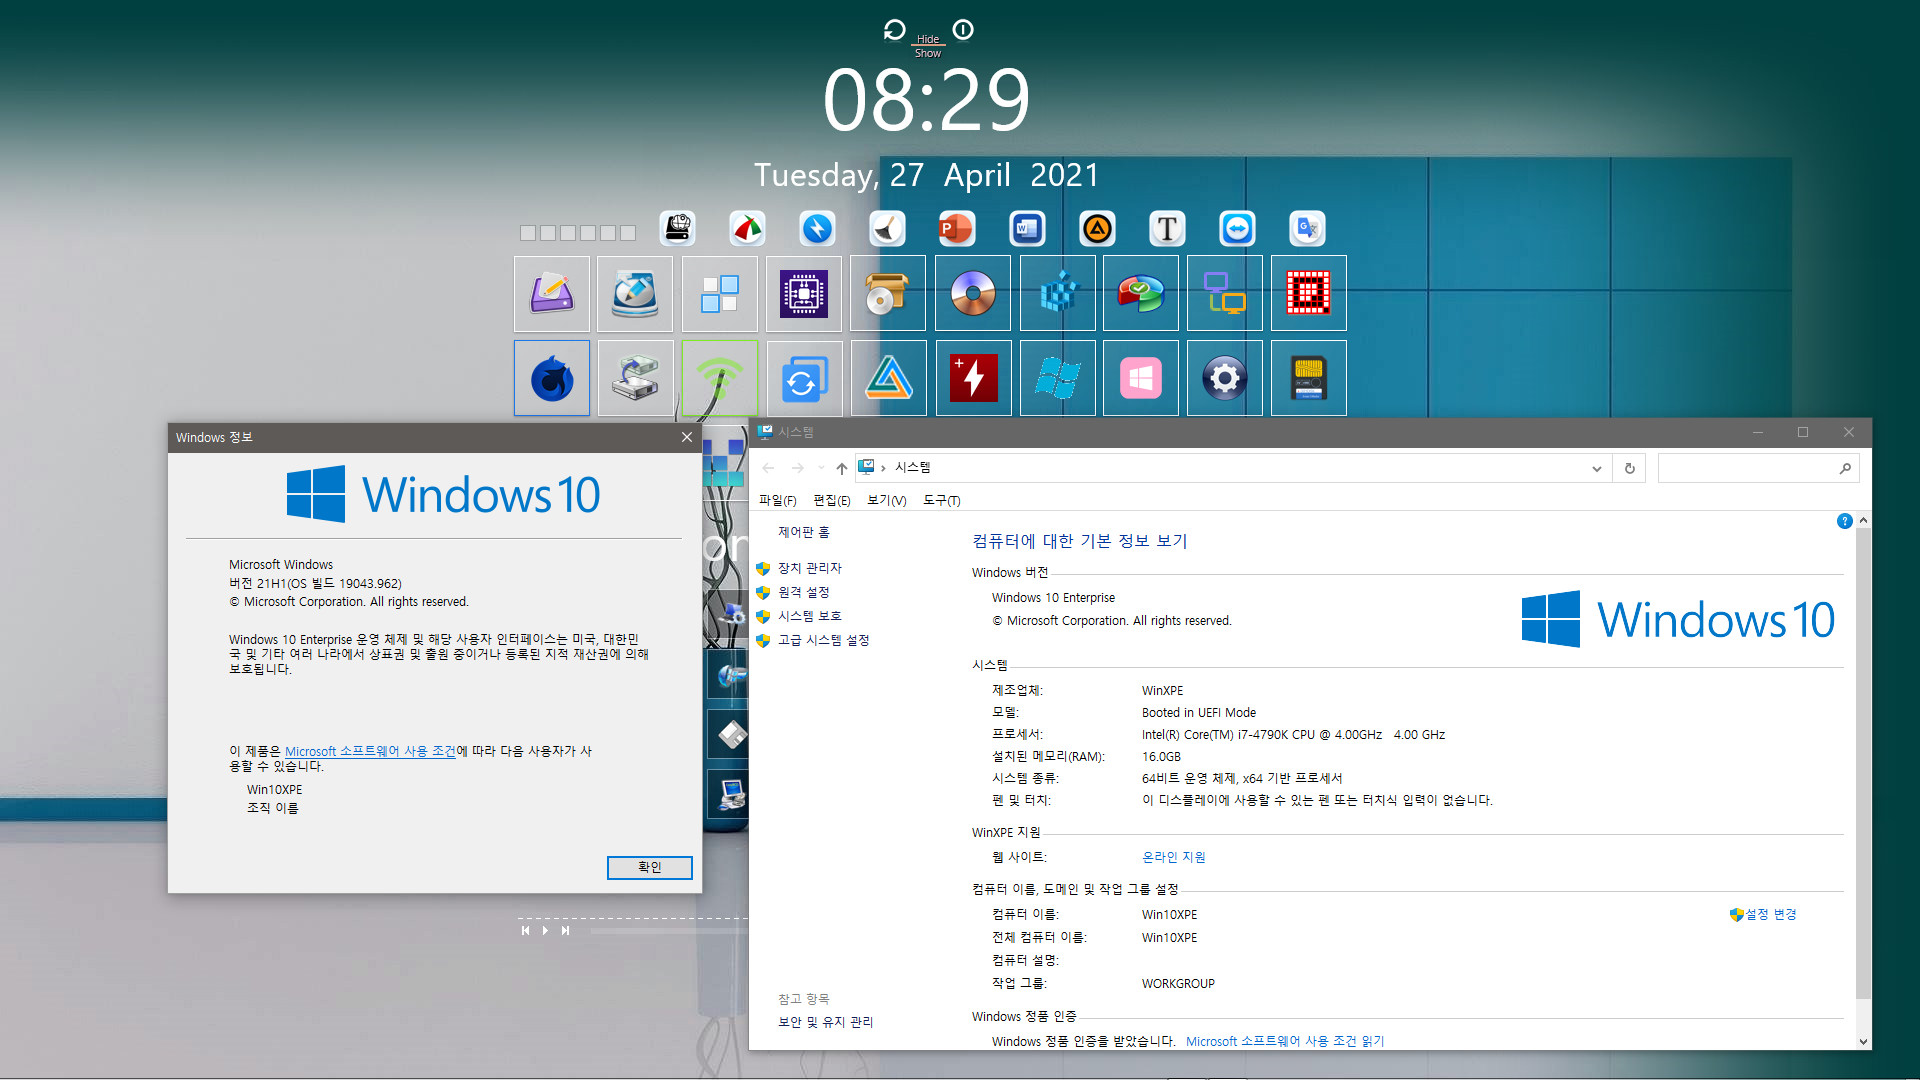Launch the pink Windows logo tile
Viewport: 1920px width, 1080px height.
coord(1141,378)
